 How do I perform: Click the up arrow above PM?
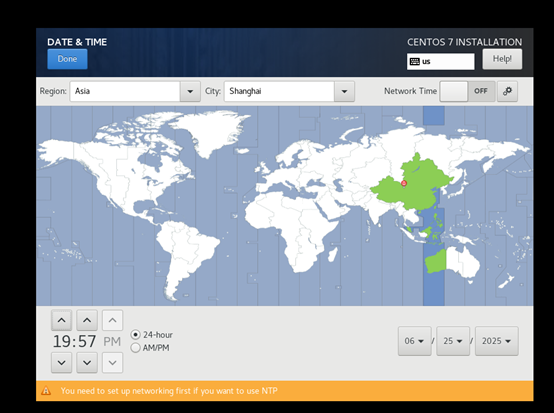[x=113, y=320]
